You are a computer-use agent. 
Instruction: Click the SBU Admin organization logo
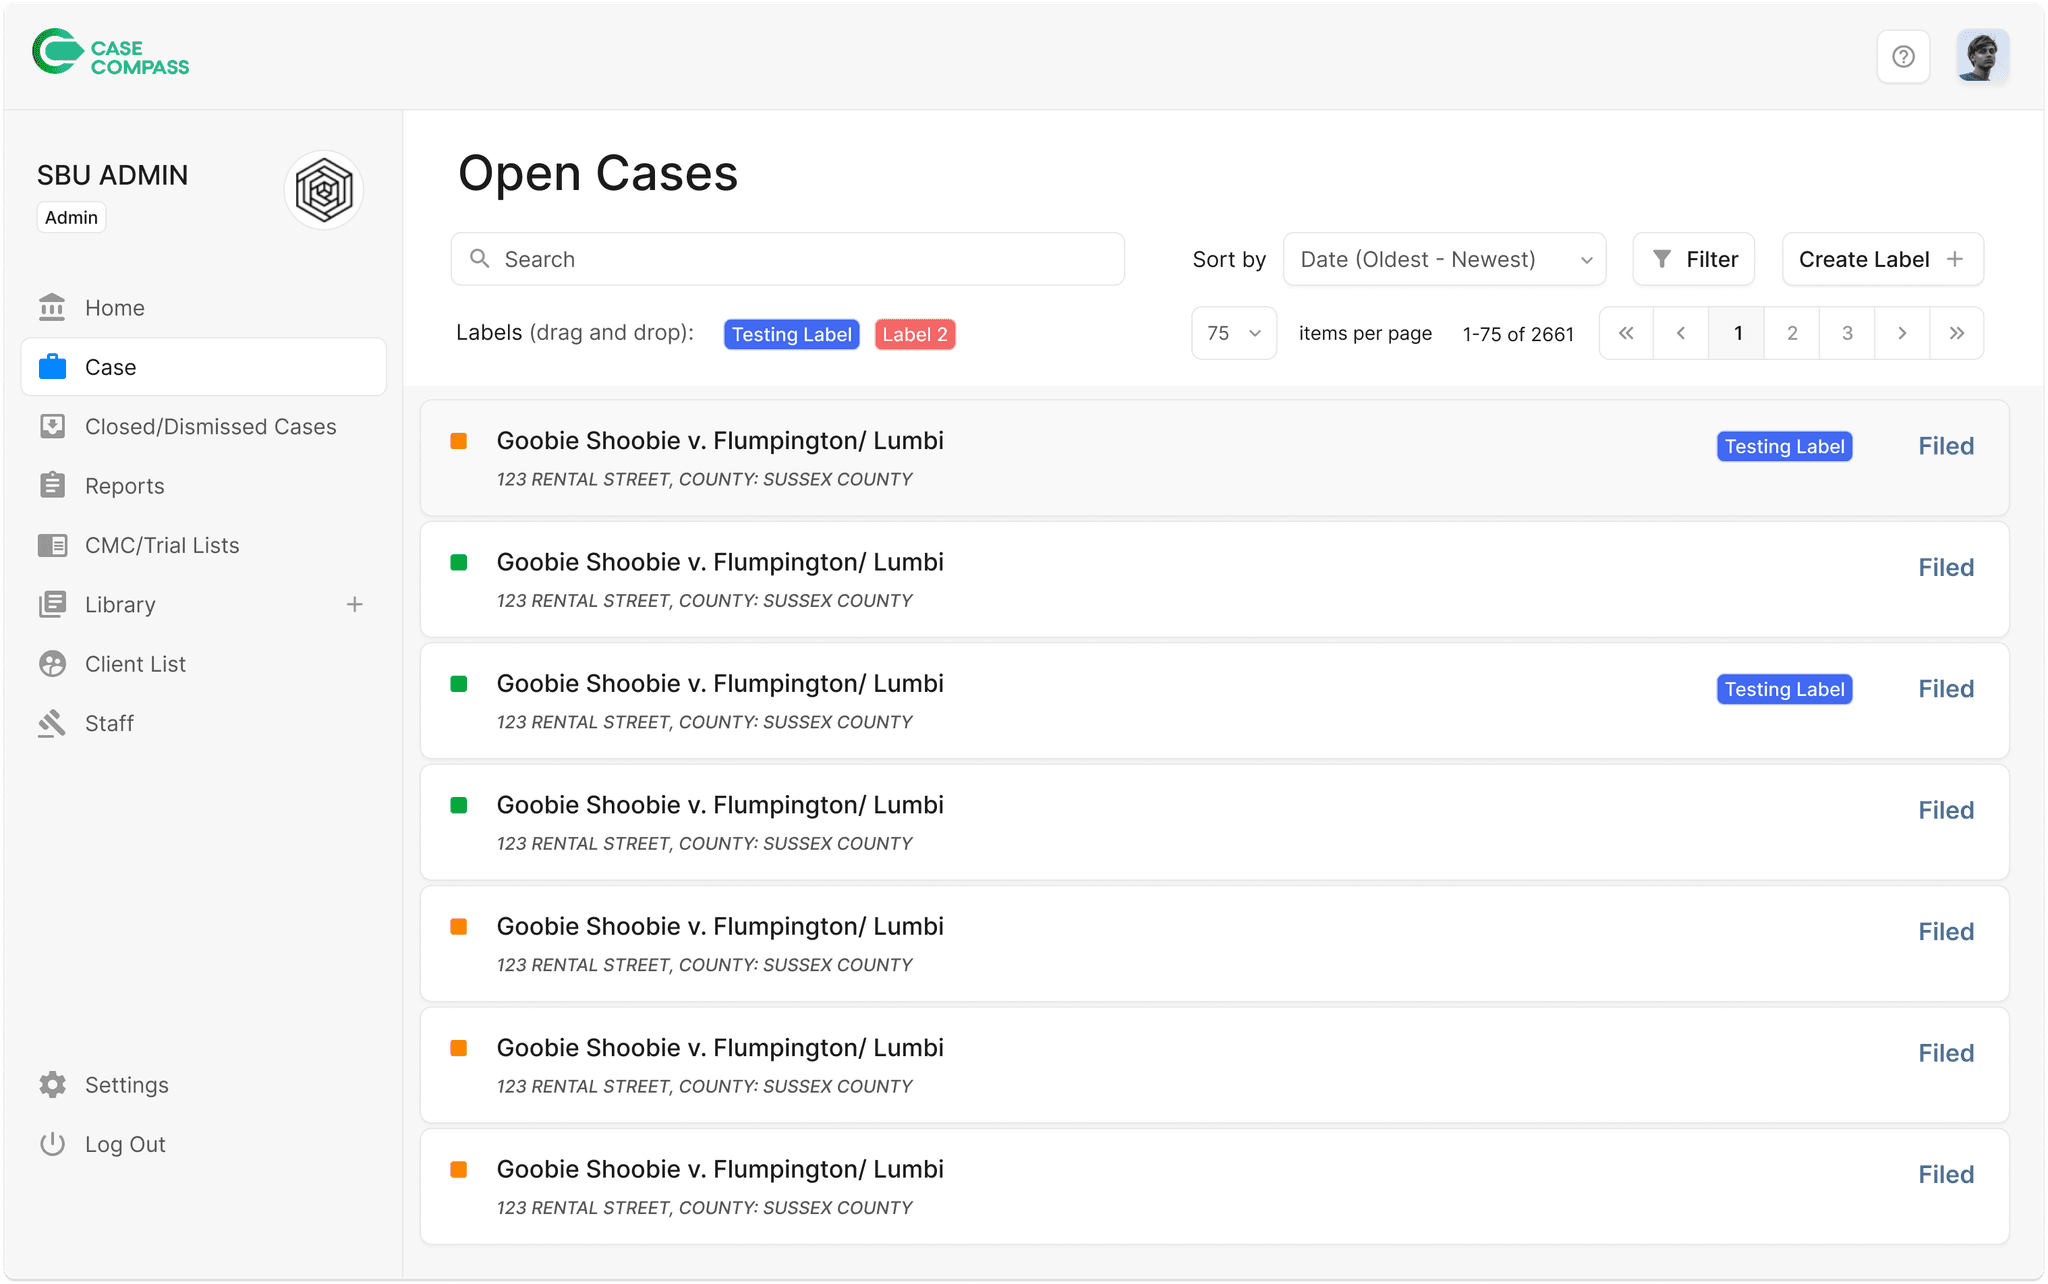[x=324, y=190]
